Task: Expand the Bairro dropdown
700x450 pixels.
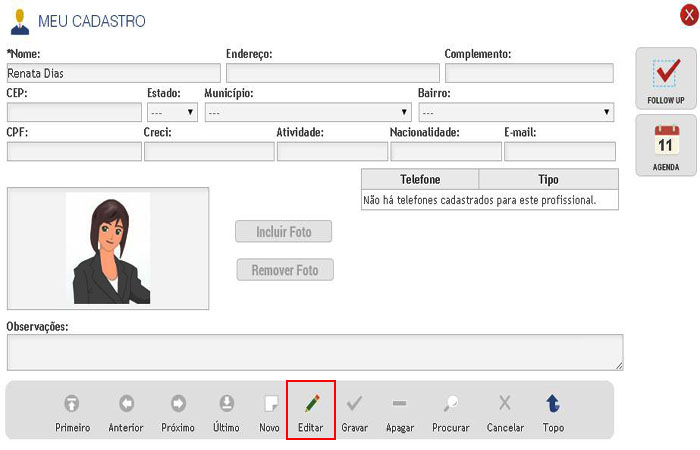Action: [x=516, y=112]
